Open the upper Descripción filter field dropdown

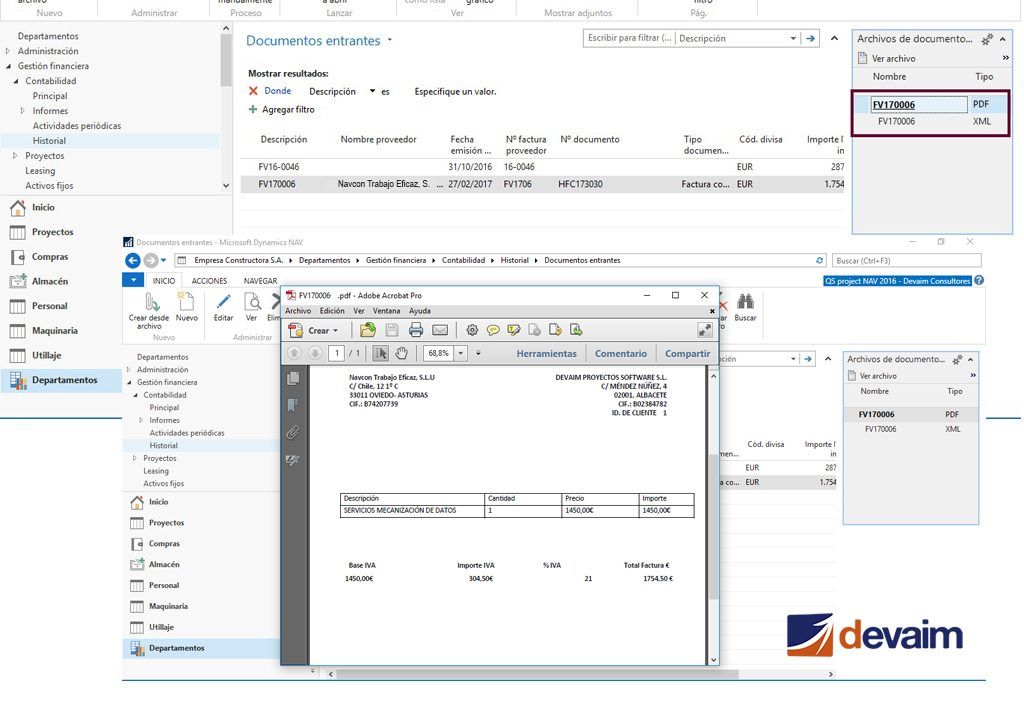pyautogui.click(x=793, y=39)
